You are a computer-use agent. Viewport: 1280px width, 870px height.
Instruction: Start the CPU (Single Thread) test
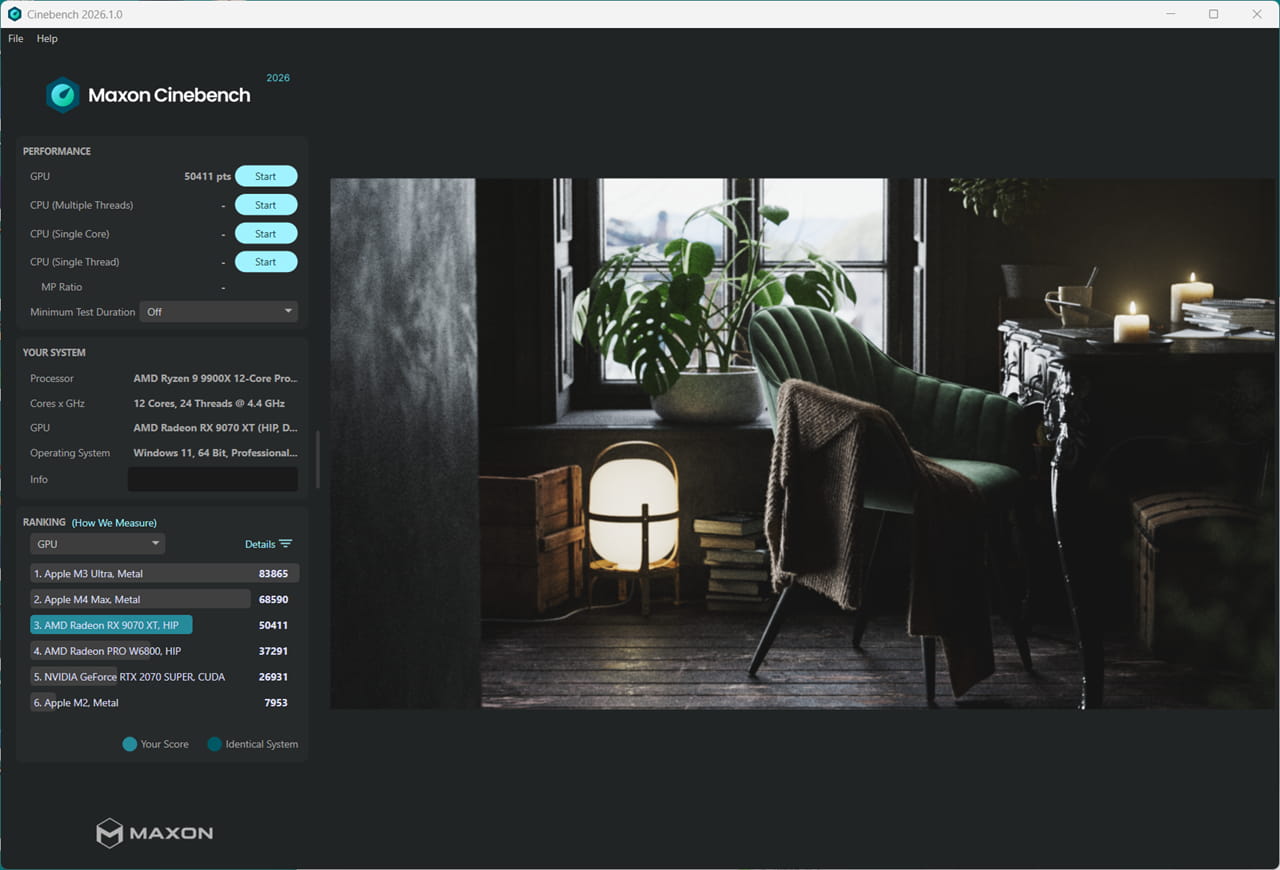click(266, 262)
